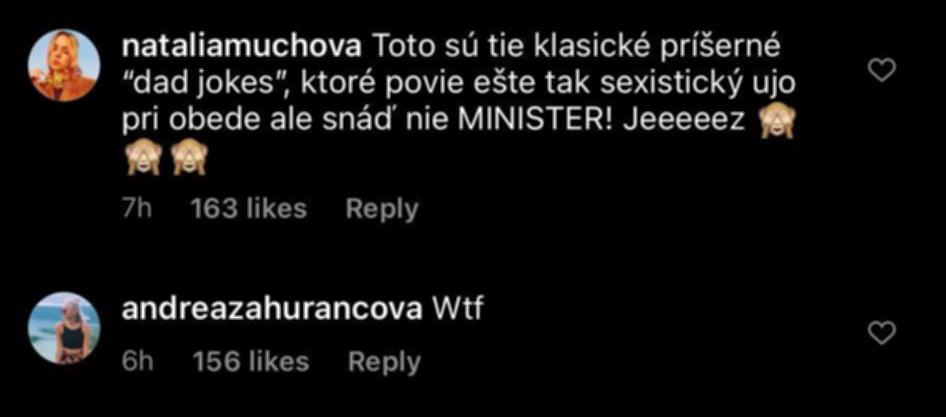Click the 7h timestamp
The width and height of the screenshot is (946, 417).
click(x=136, y=209)
